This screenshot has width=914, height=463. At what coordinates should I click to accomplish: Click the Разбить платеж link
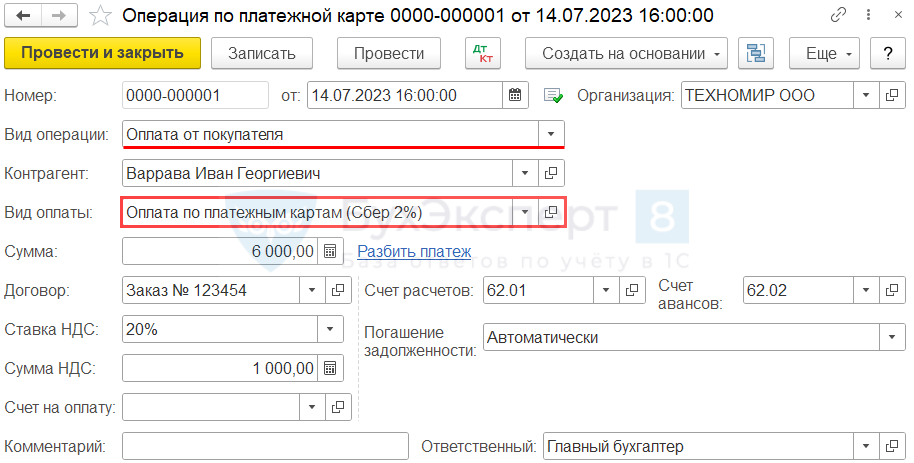(x=414, y=251)
